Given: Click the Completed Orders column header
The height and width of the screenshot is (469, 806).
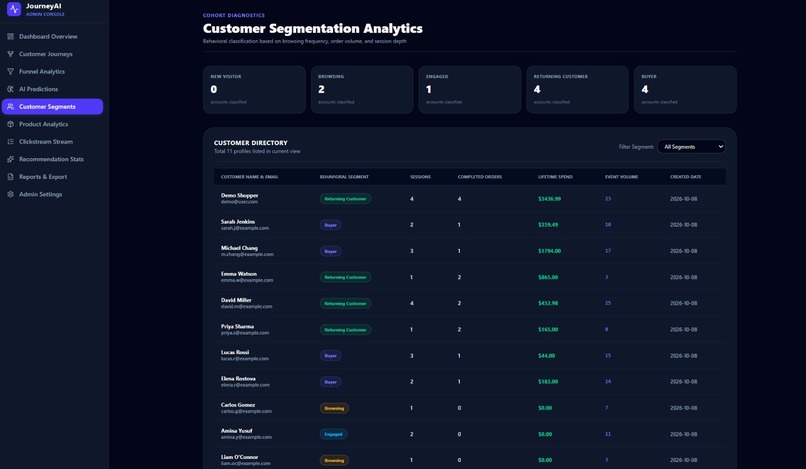Looking at the screenshot, I should [x=480, y=177].
